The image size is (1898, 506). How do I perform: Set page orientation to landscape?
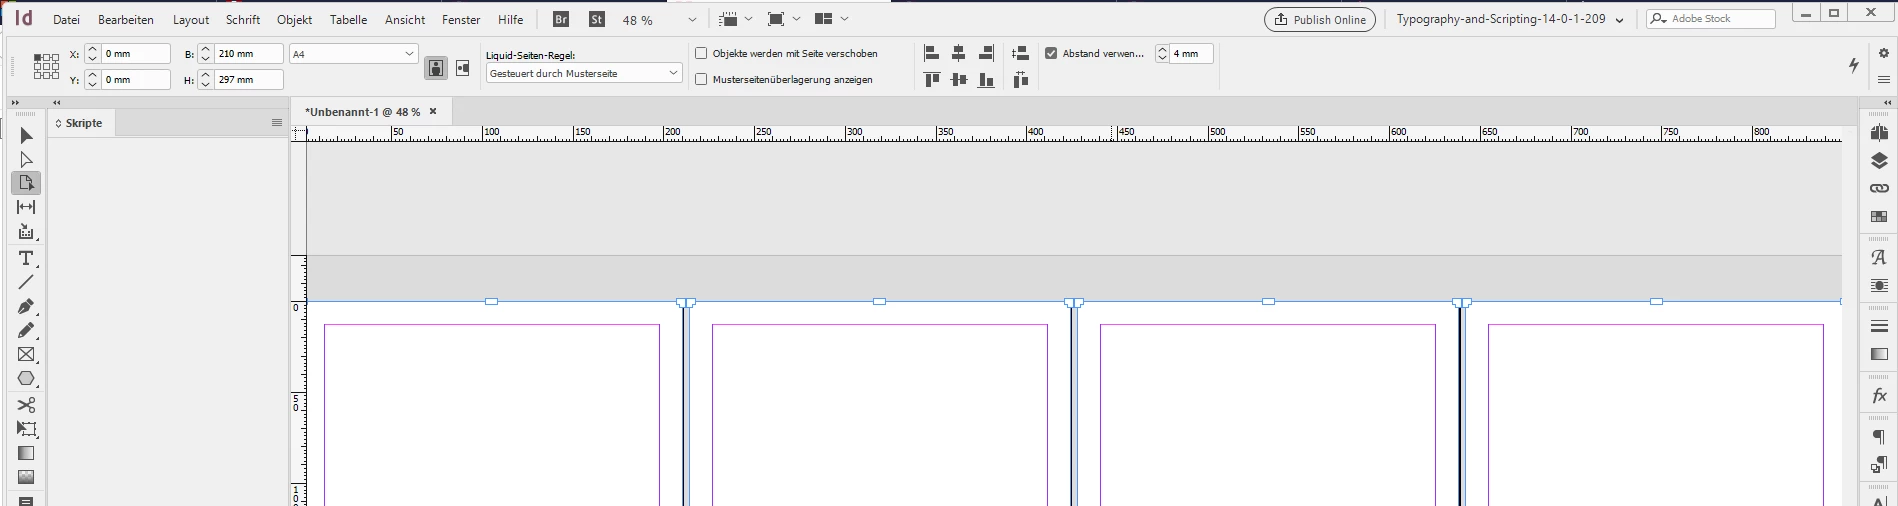pyautogui.click(x=462, y=68)
